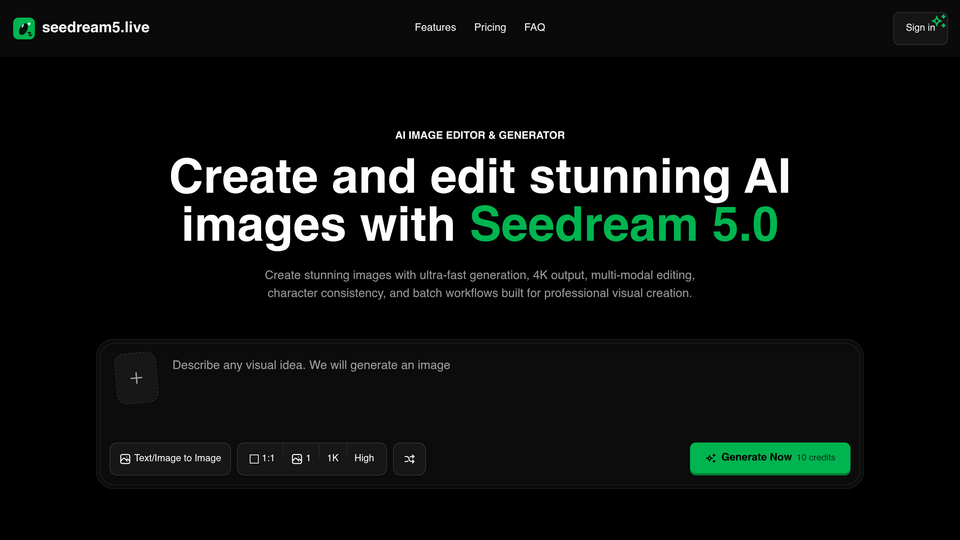Open the FAQ section

pos(534,28)
